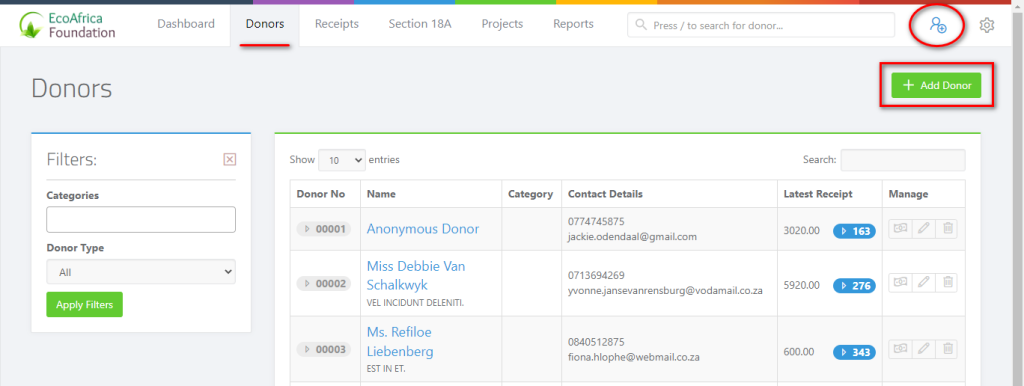
Task: Click the Apply Filters button
Action: pyautogui.click(x=84, y=304)
